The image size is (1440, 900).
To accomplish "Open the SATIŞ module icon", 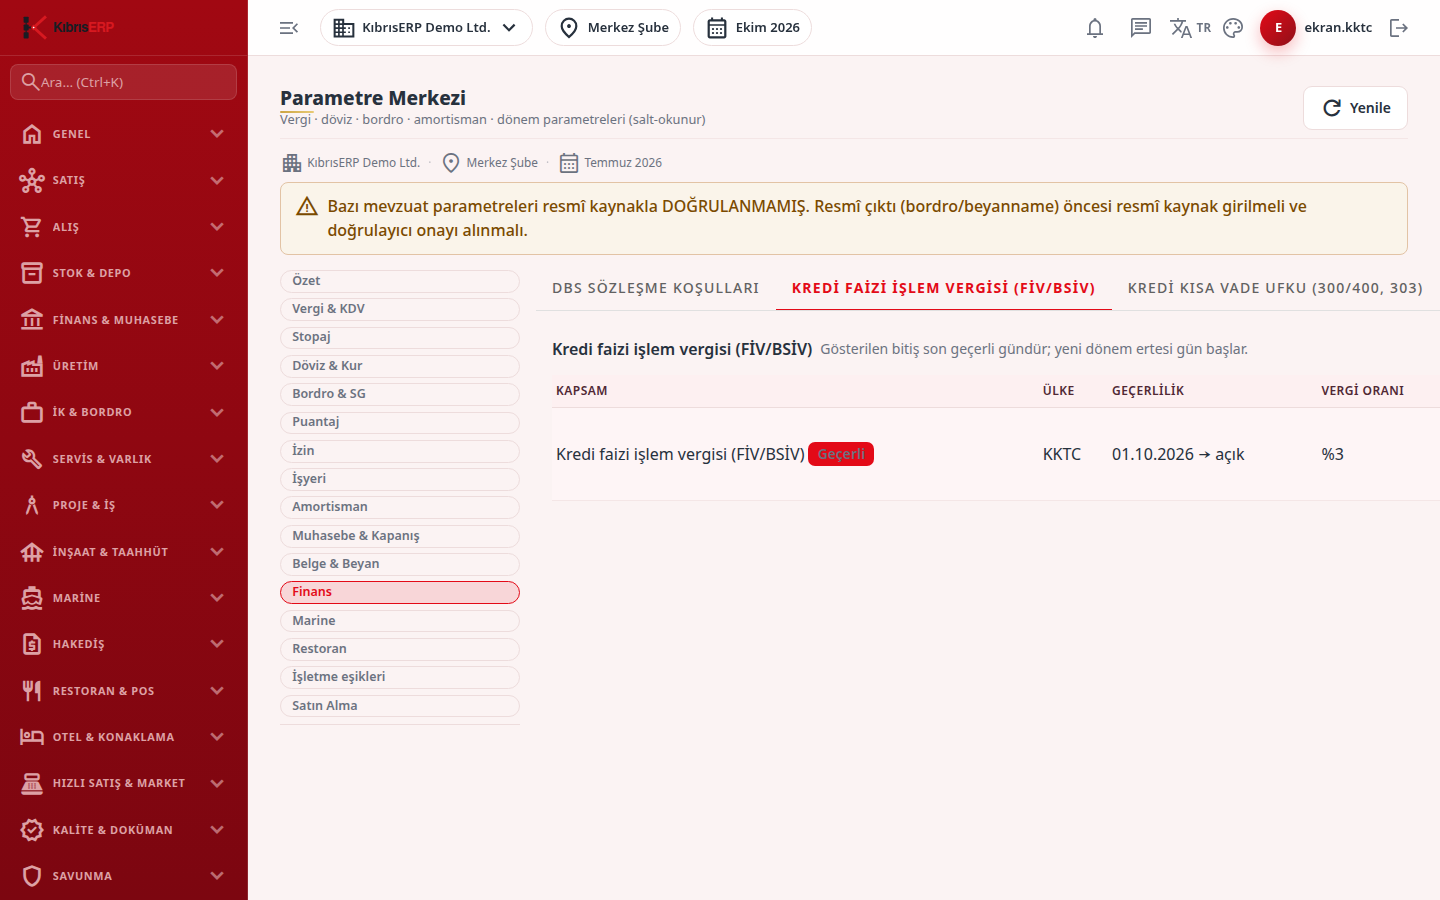I will tap(32, 180).
